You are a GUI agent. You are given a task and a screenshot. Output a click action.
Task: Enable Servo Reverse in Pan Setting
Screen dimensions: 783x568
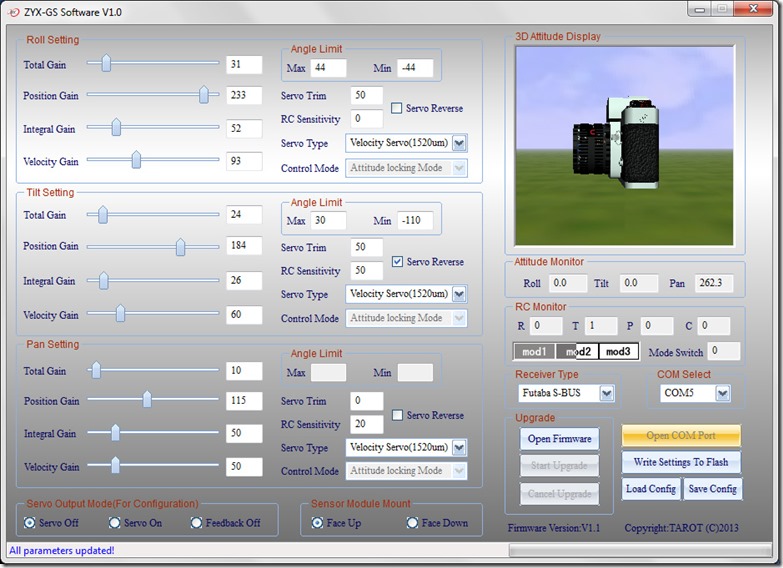coord(397,415)
